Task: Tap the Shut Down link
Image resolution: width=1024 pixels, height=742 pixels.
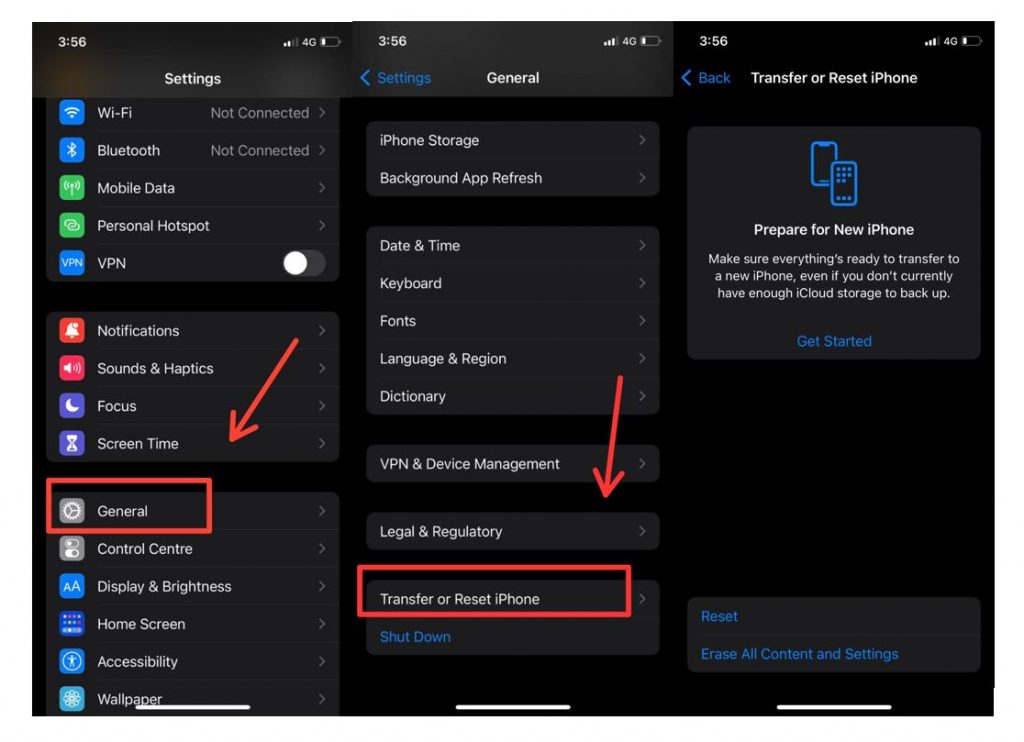Action: click(415, 637)
